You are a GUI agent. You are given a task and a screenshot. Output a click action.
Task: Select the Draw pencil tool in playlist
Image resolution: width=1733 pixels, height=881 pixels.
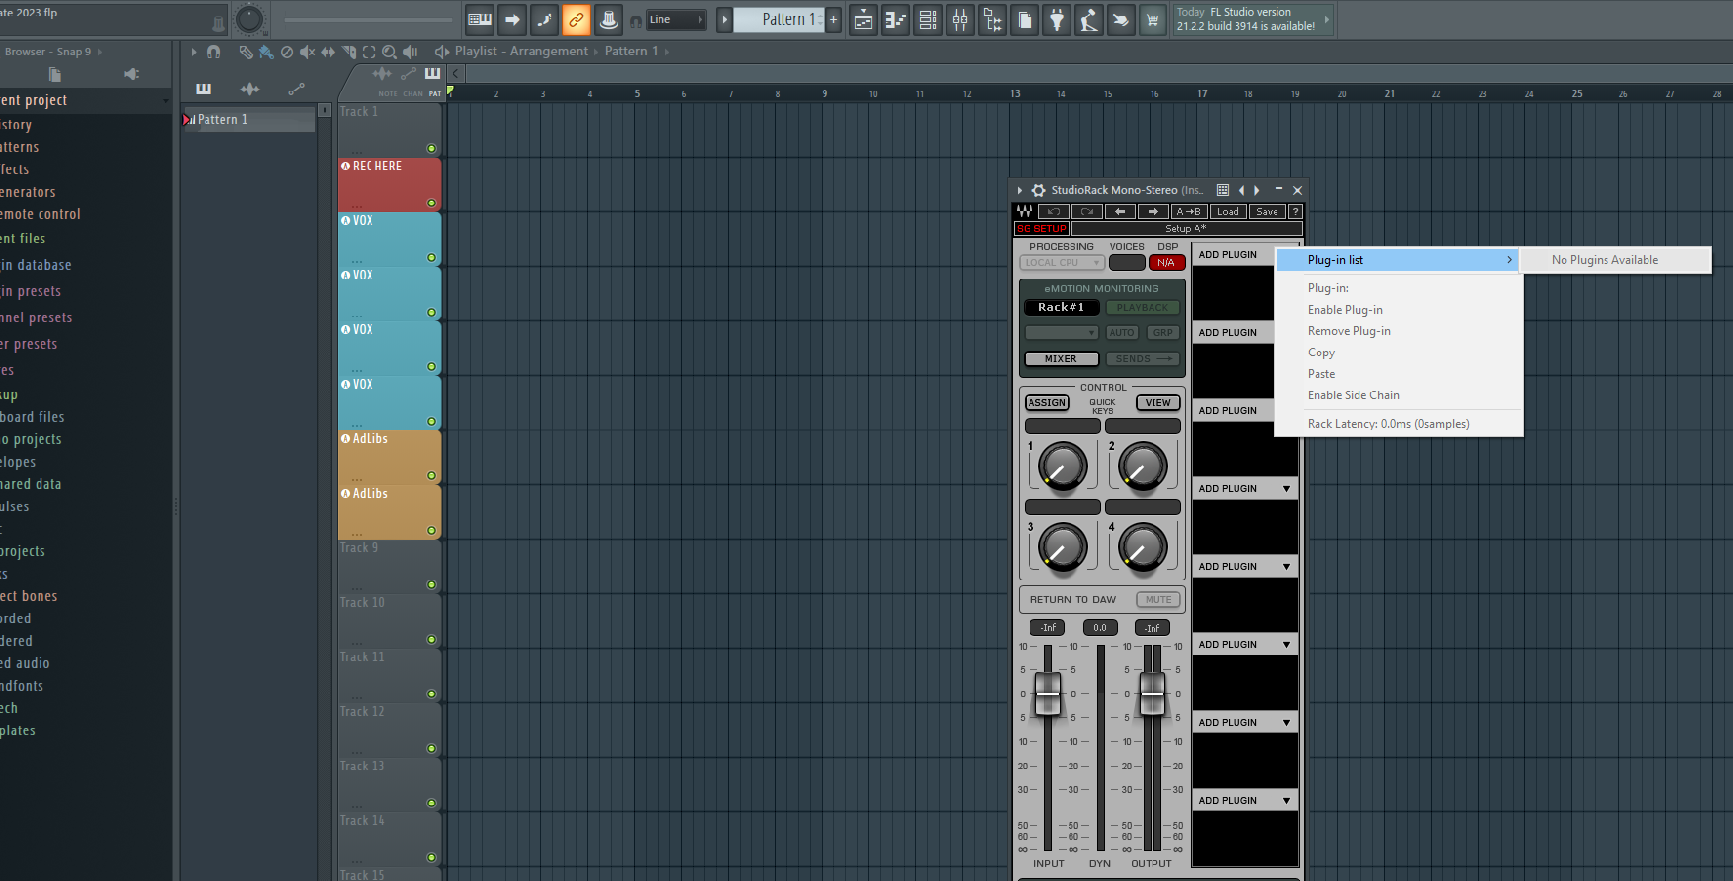[246, 51]
